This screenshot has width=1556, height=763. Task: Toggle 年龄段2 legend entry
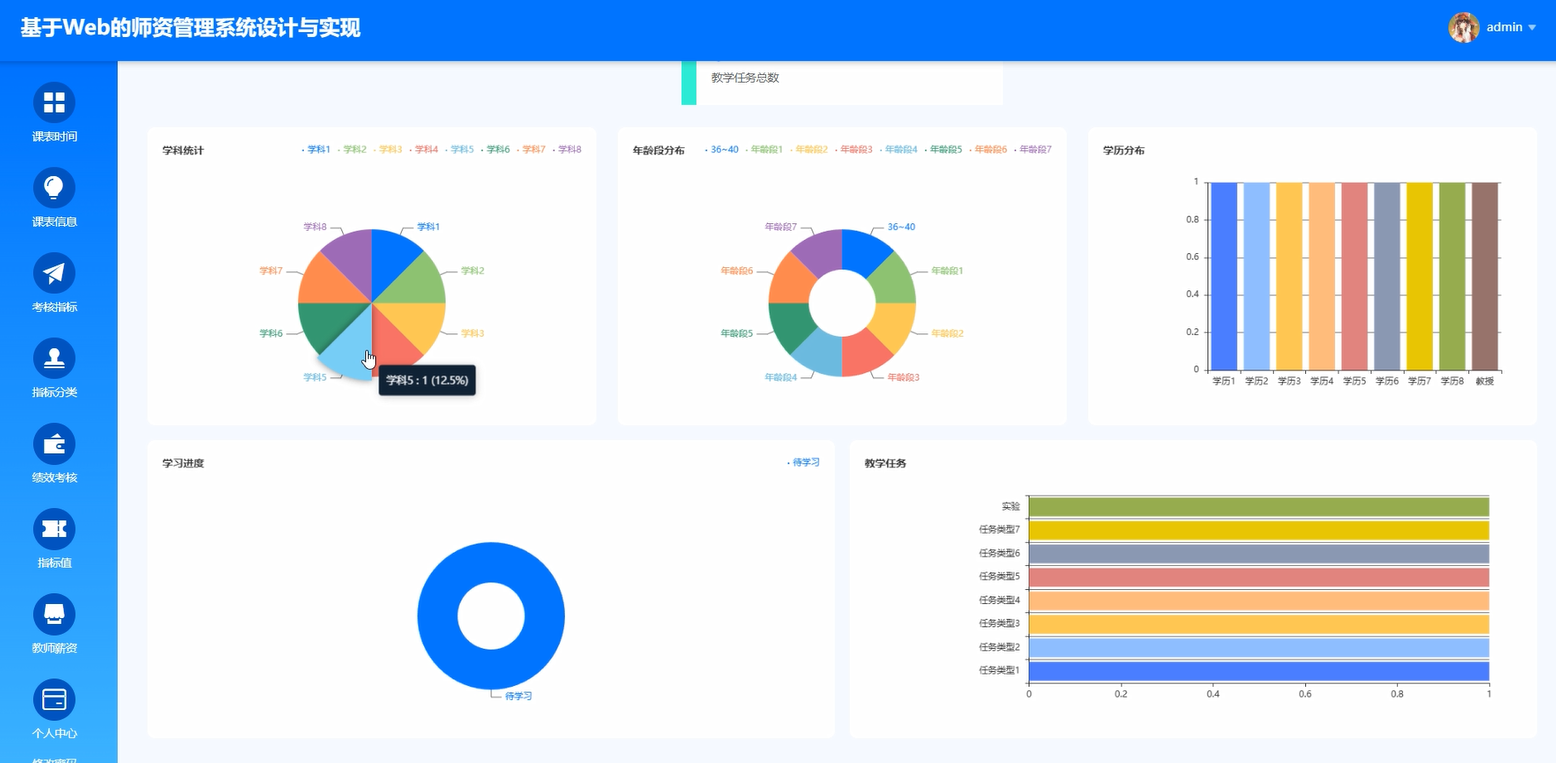click(810, 150)
